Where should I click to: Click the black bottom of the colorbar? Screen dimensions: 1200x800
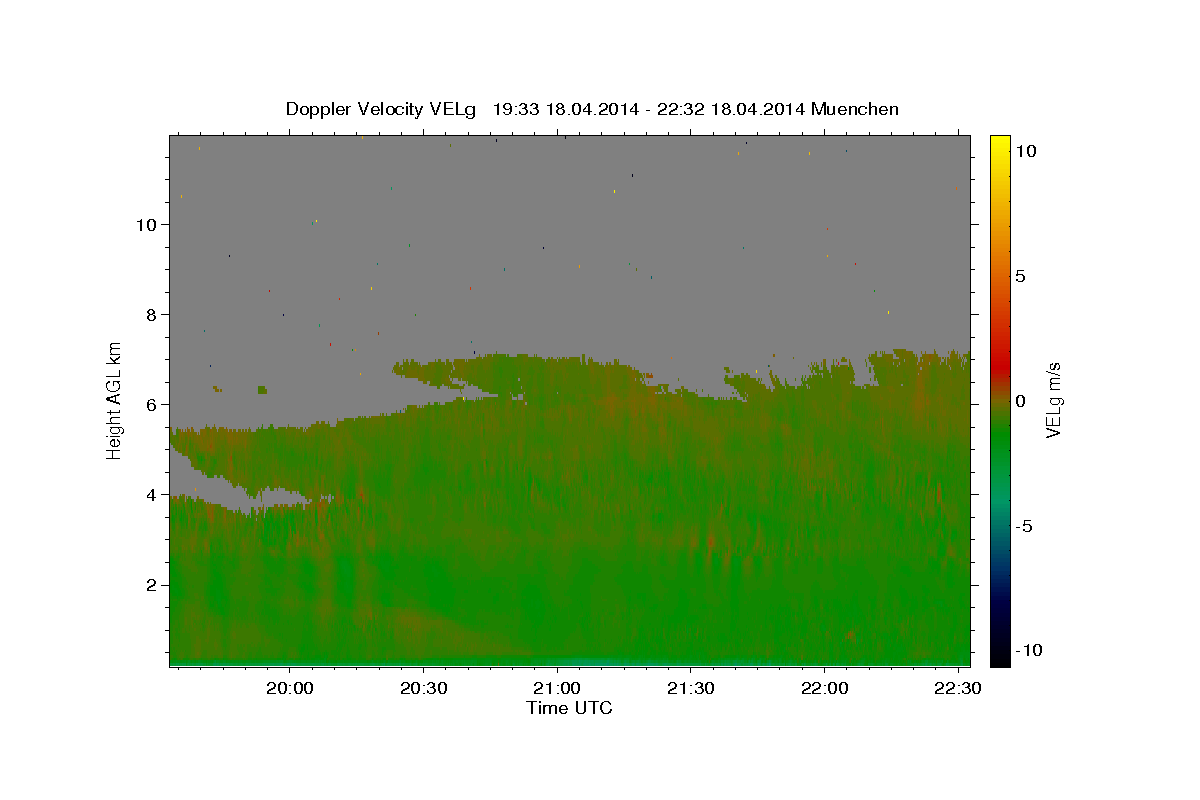point(1000,655)
